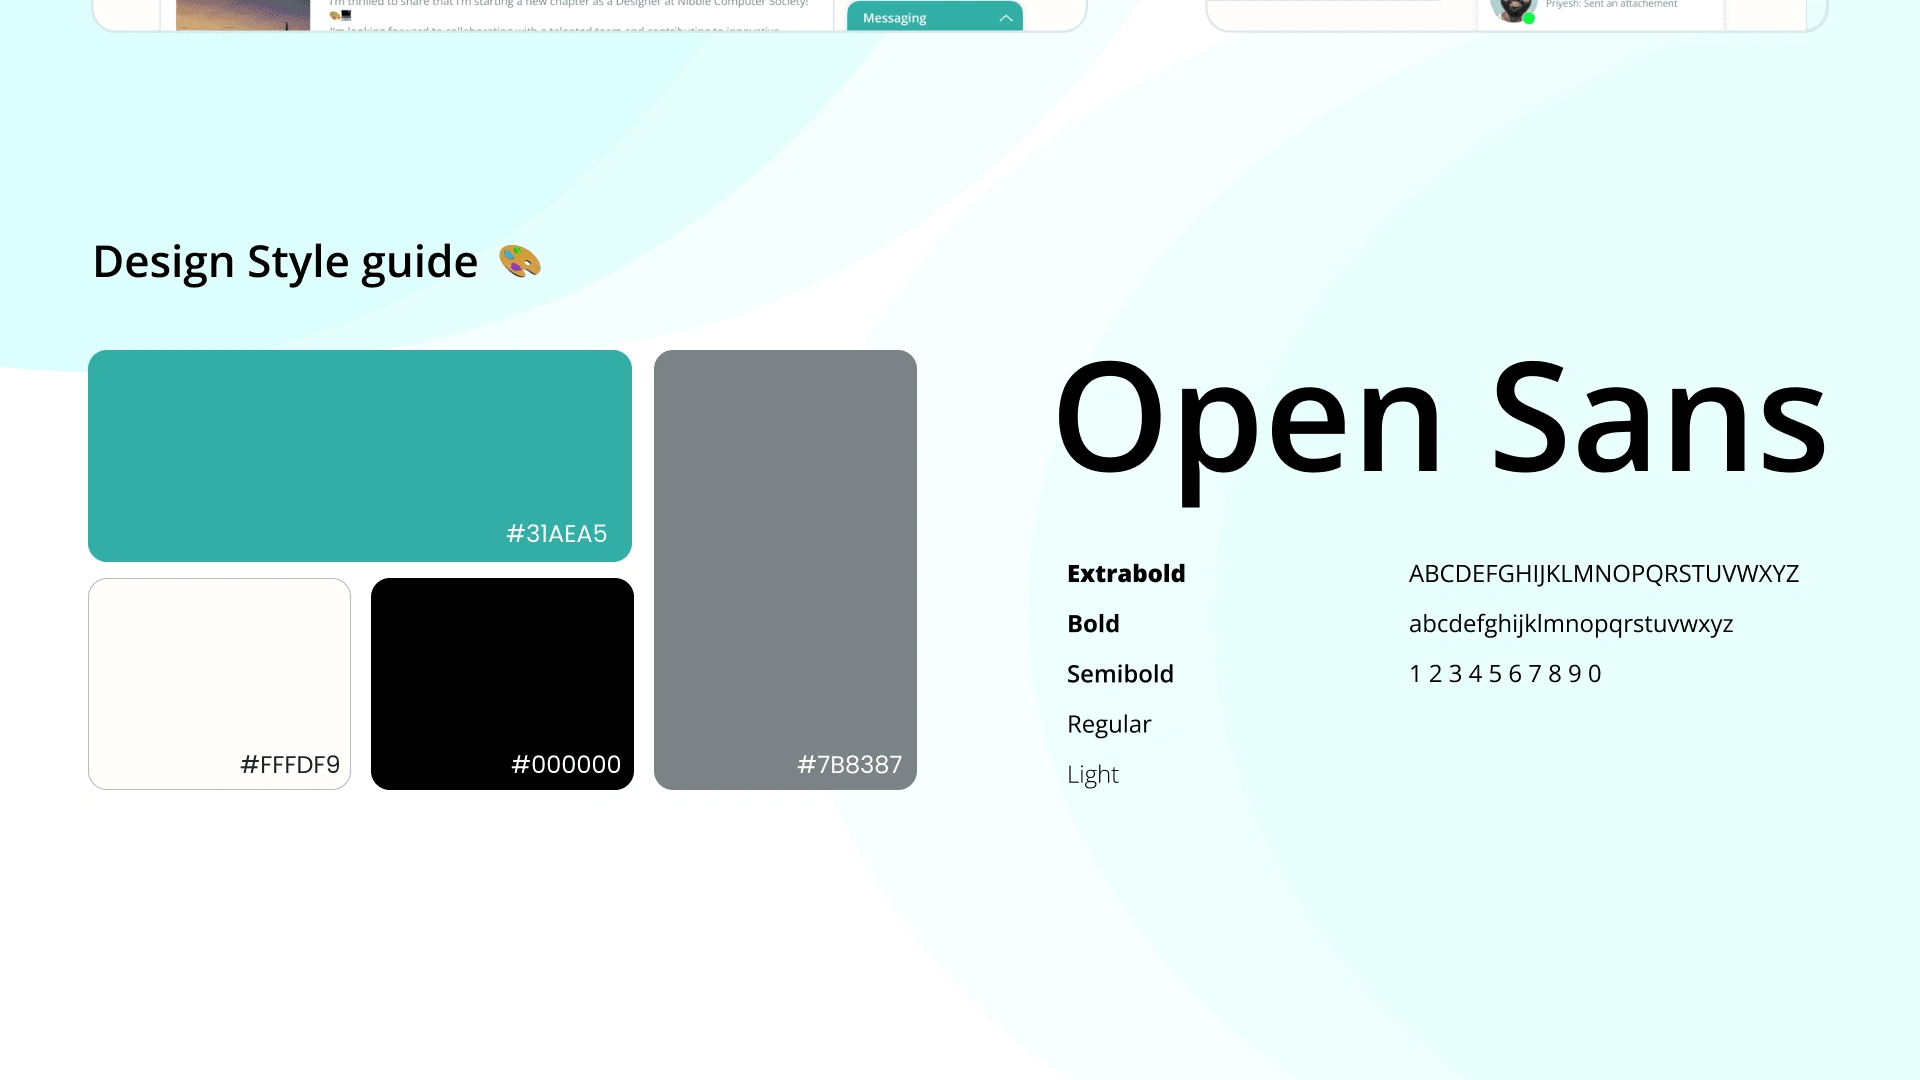Click the #31AEA5 hex code label

[556, 534]
